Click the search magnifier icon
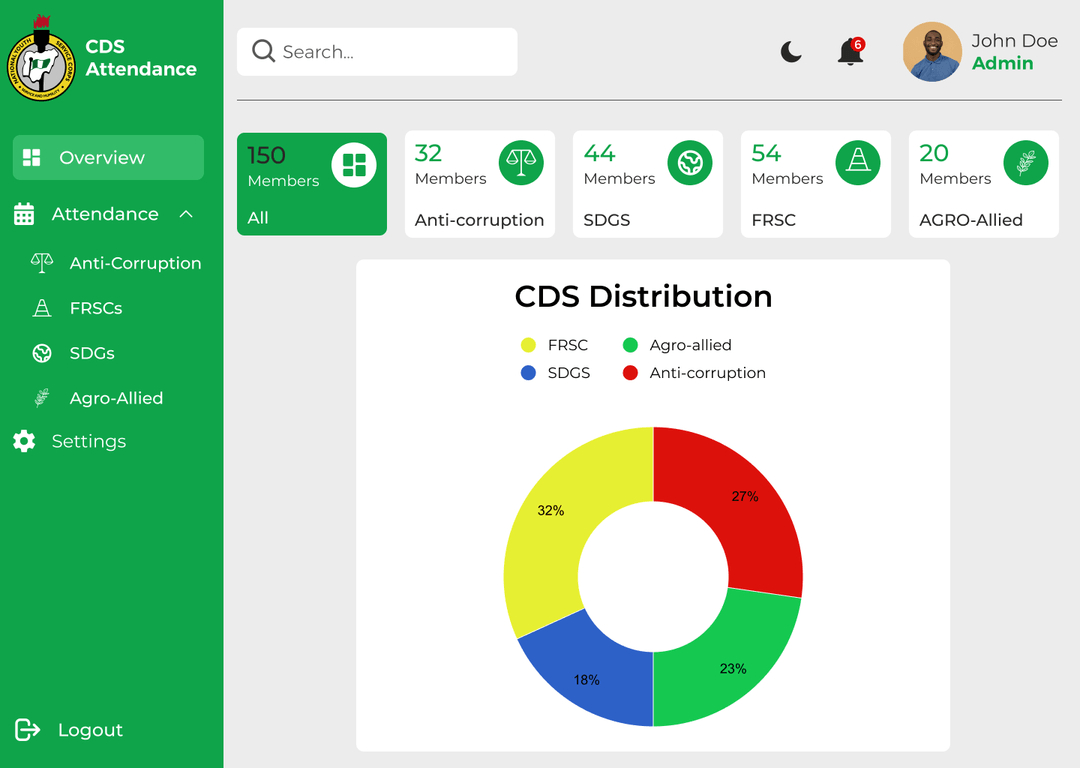 coord(262,51)
